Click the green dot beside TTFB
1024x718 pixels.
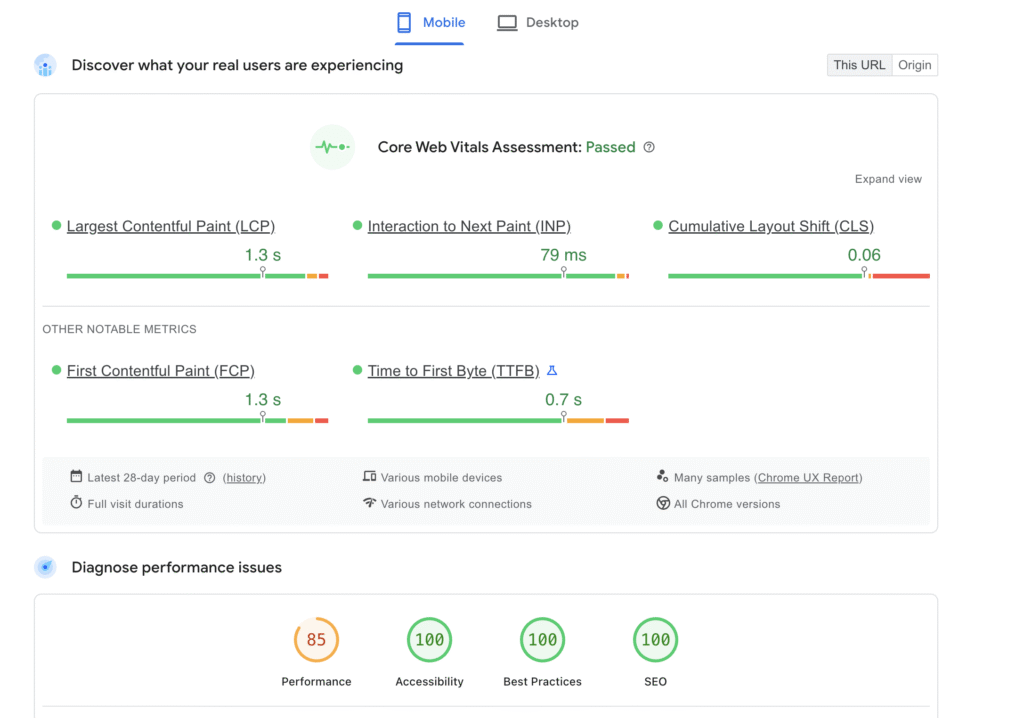(357, 370)
